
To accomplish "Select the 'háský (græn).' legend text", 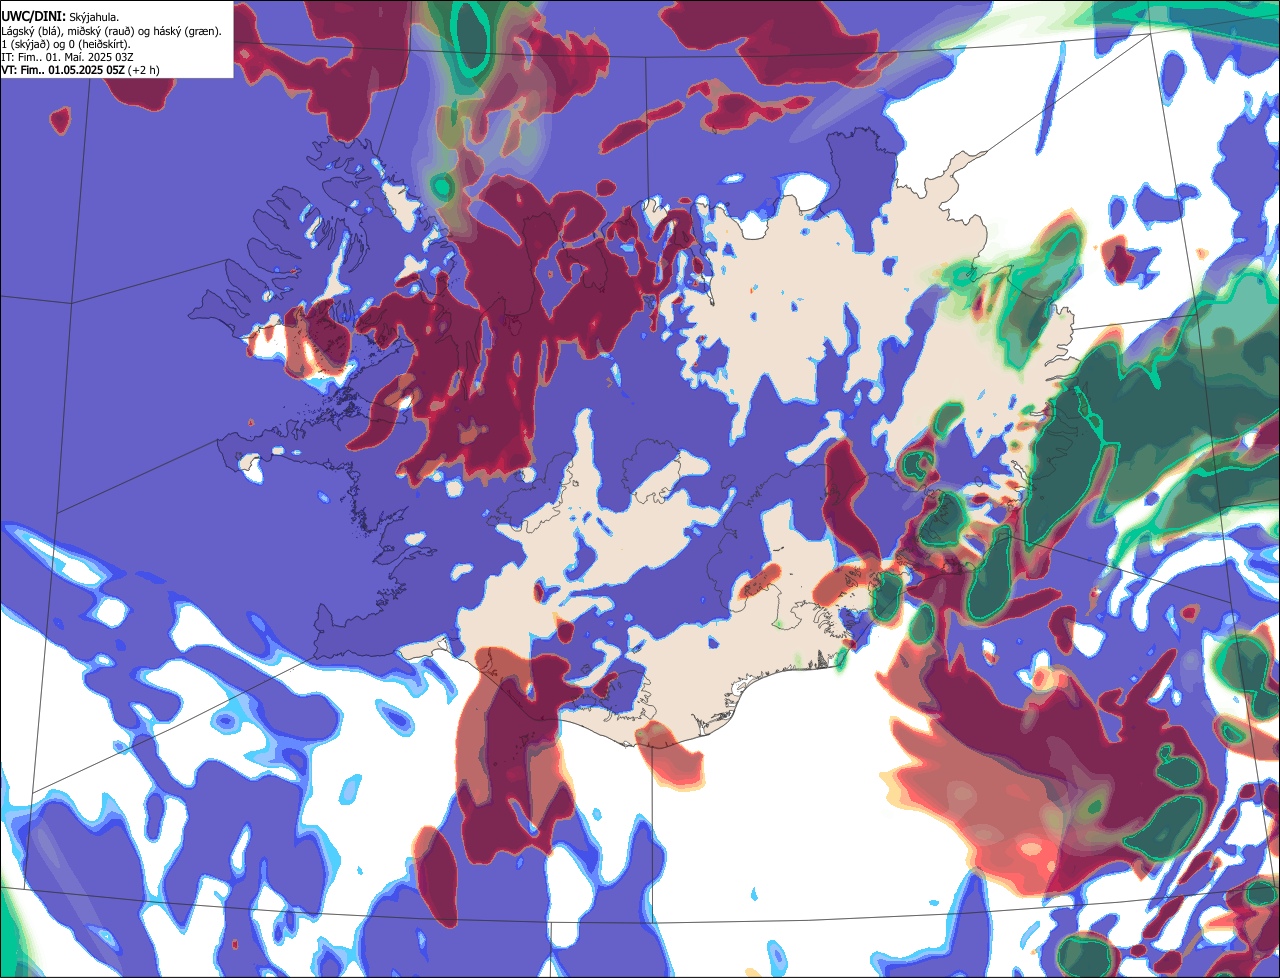I will pos(187,31).
